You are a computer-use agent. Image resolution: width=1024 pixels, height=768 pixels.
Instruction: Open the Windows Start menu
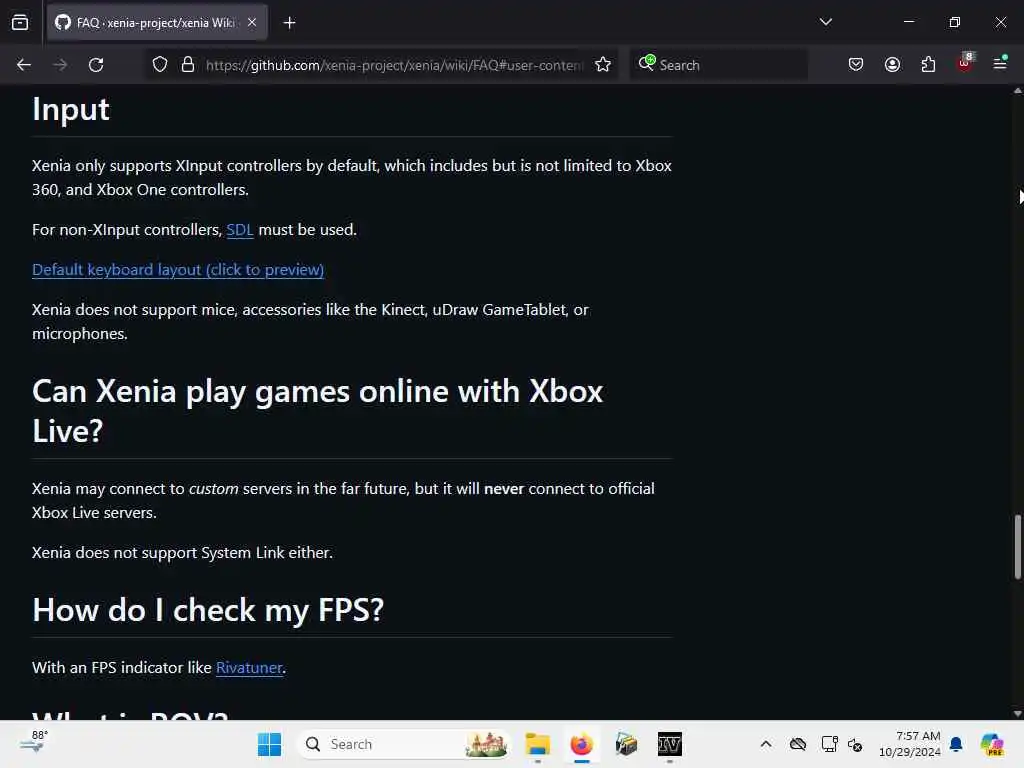269,744
